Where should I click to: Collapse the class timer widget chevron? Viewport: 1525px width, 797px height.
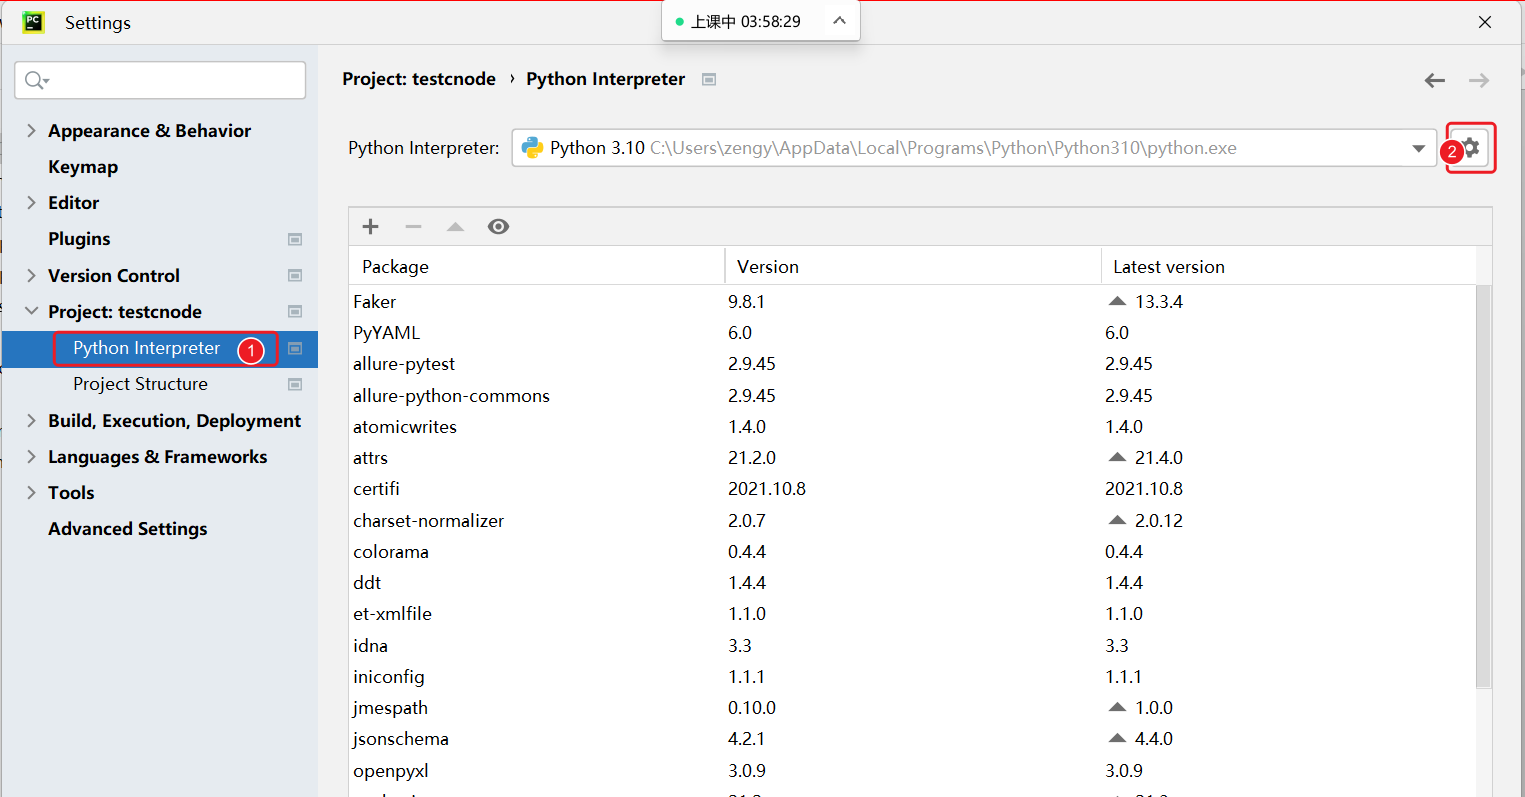point(839,21)
